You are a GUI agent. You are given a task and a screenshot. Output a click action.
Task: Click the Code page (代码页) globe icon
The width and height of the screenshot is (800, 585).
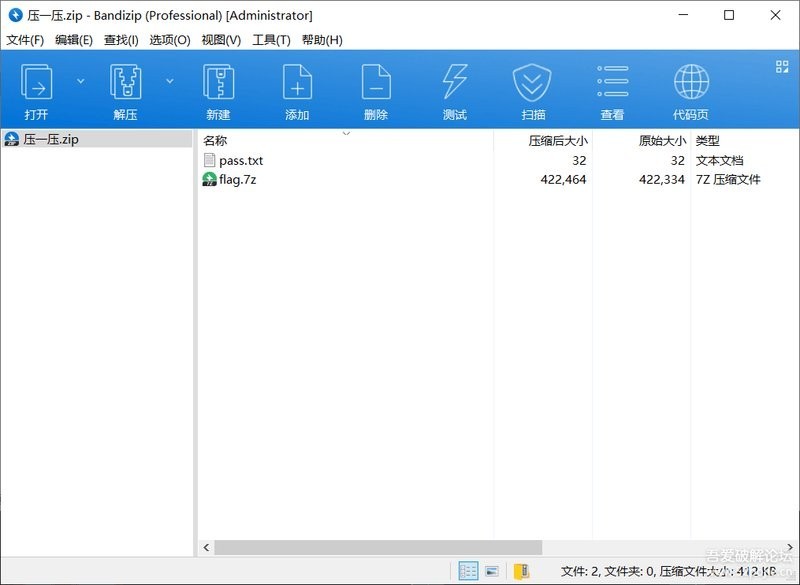coord(691,82)
